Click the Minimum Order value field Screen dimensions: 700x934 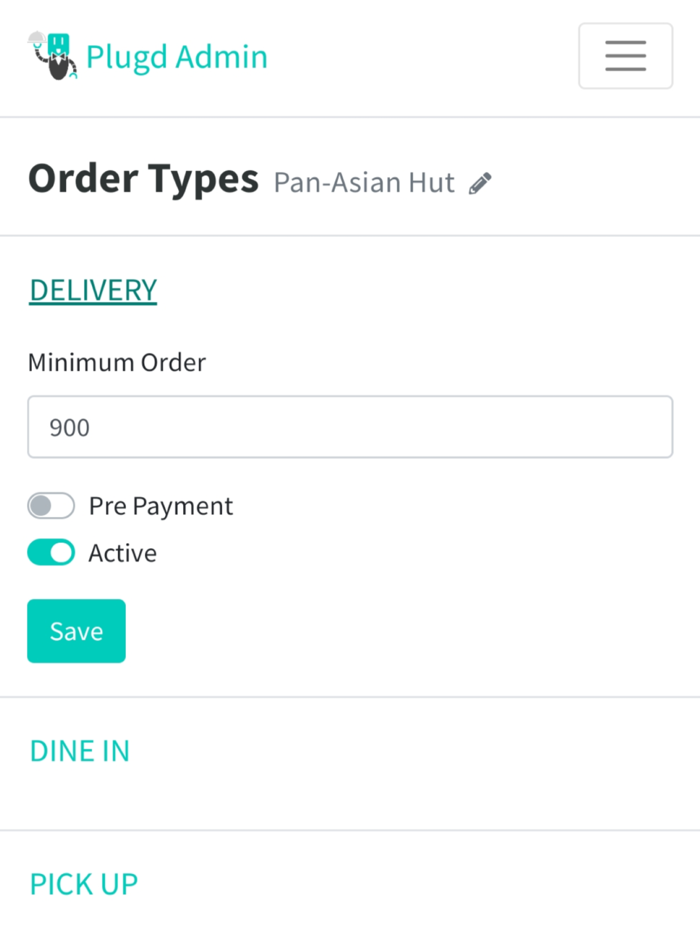tap(350, 427)
